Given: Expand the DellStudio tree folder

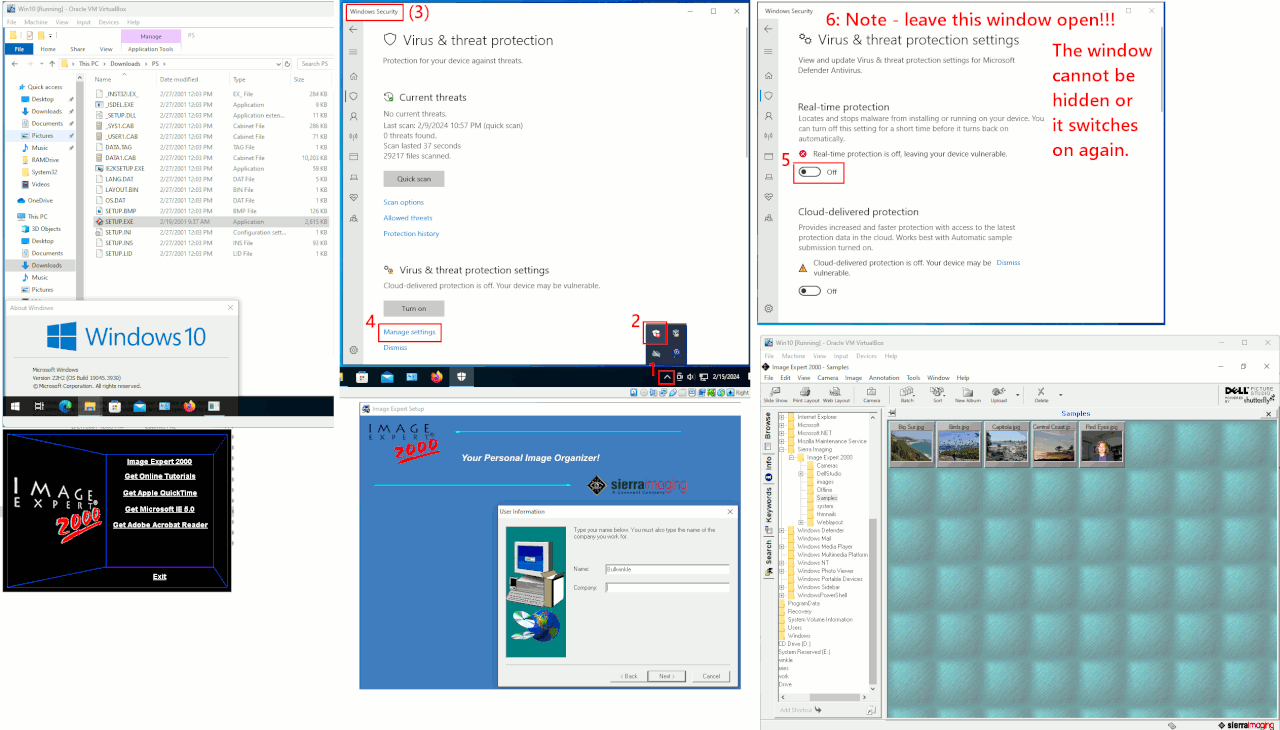Looking at the screenshot, I should [800, 473].
